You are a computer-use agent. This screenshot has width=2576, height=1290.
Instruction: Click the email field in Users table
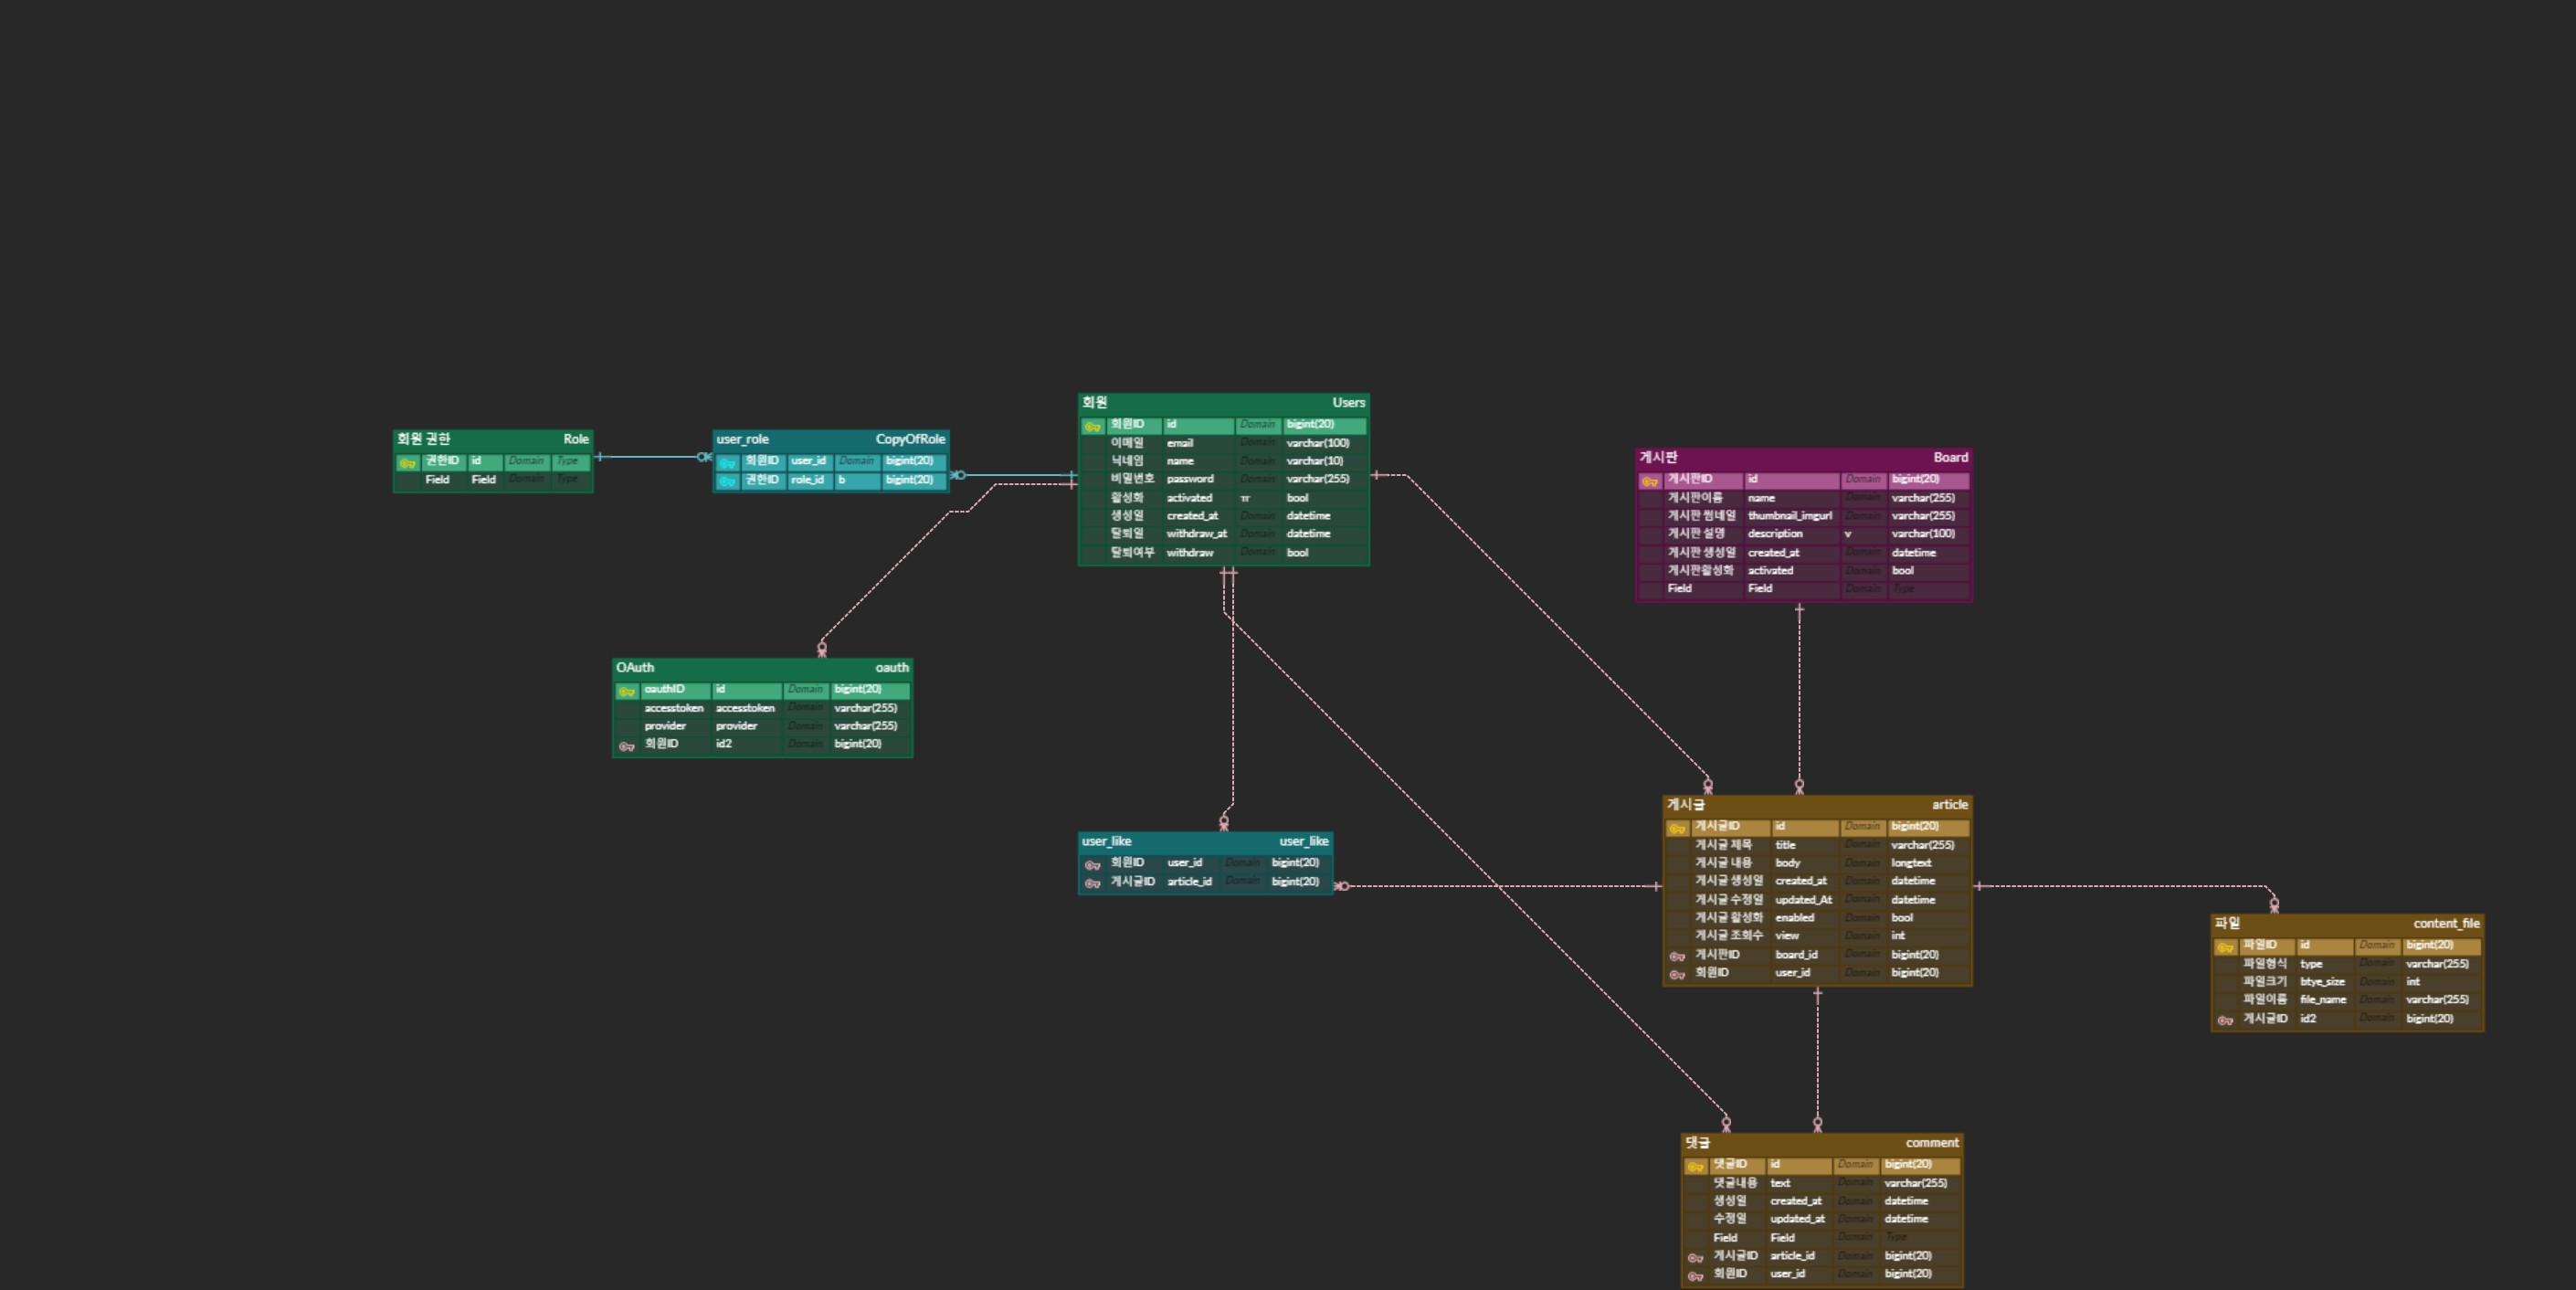coord(1180,443)
